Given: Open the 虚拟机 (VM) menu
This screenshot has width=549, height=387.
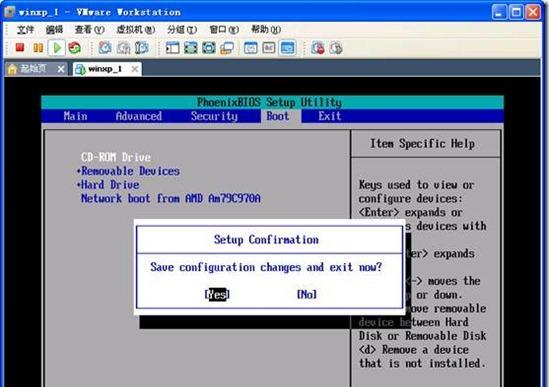Looking at the screenshot, I should [135, 29].
